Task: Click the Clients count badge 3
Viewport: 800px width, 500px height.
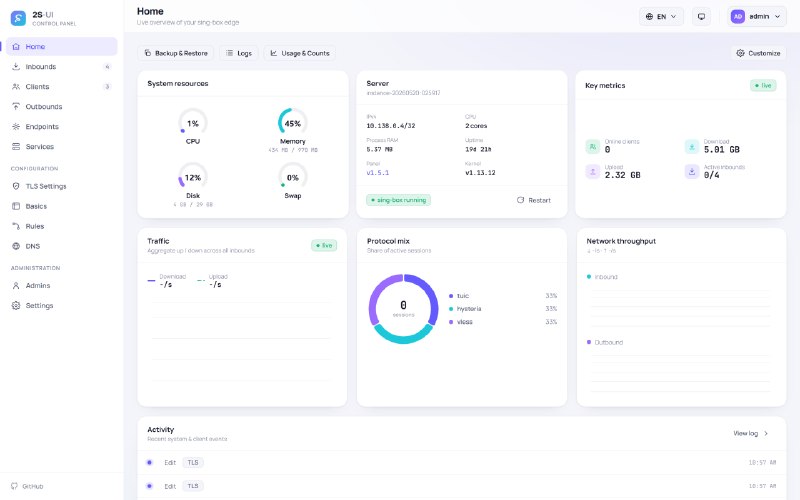Action: [x=107, y=87]
